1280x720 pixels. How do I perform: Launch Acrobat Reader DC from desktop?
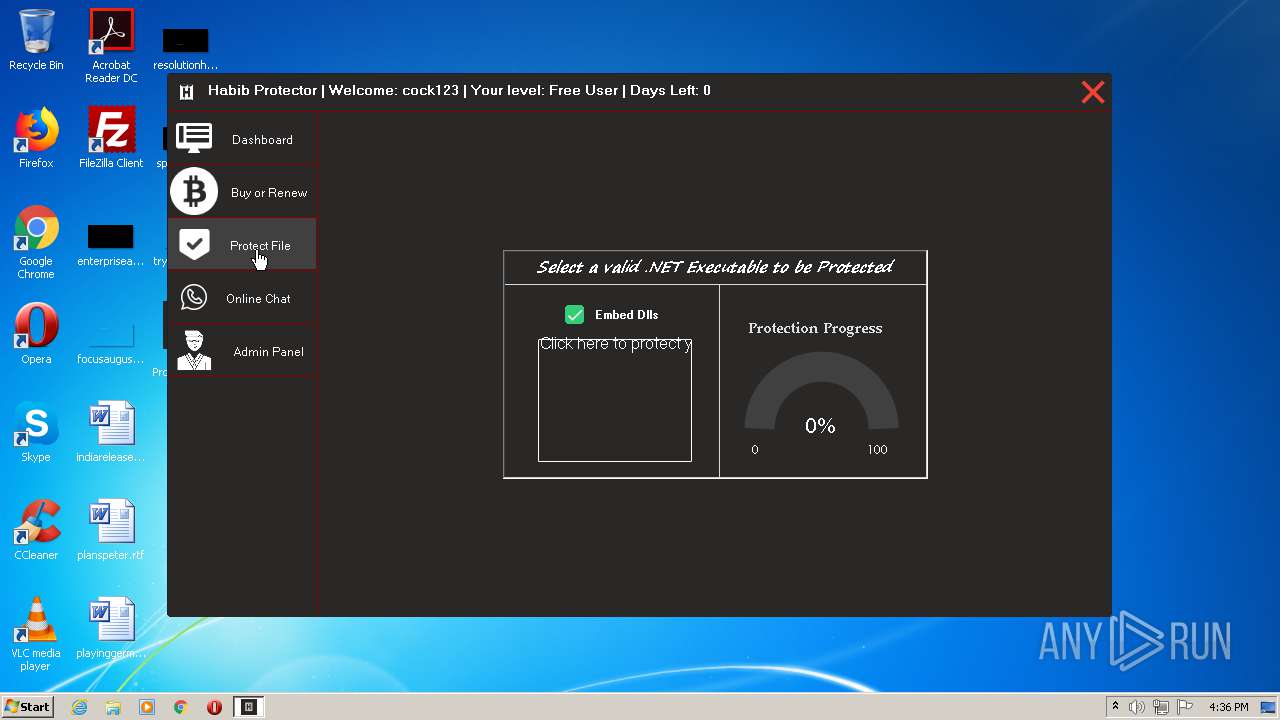(111, 46)
